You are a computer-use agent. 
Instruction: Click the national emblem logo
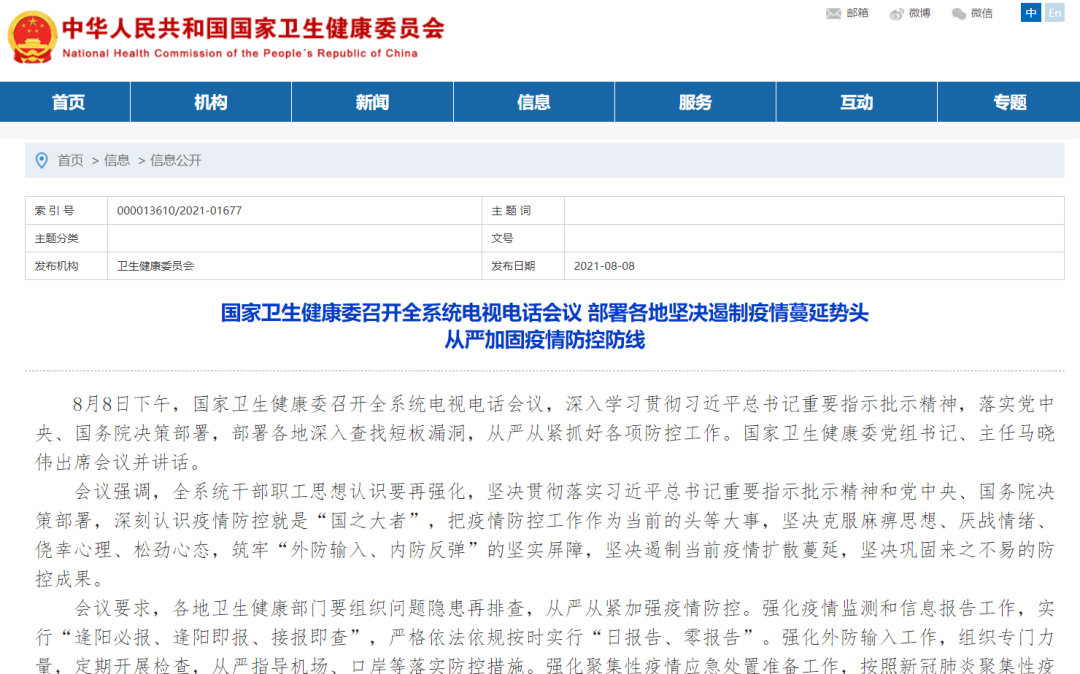click(x=32, y=37)
